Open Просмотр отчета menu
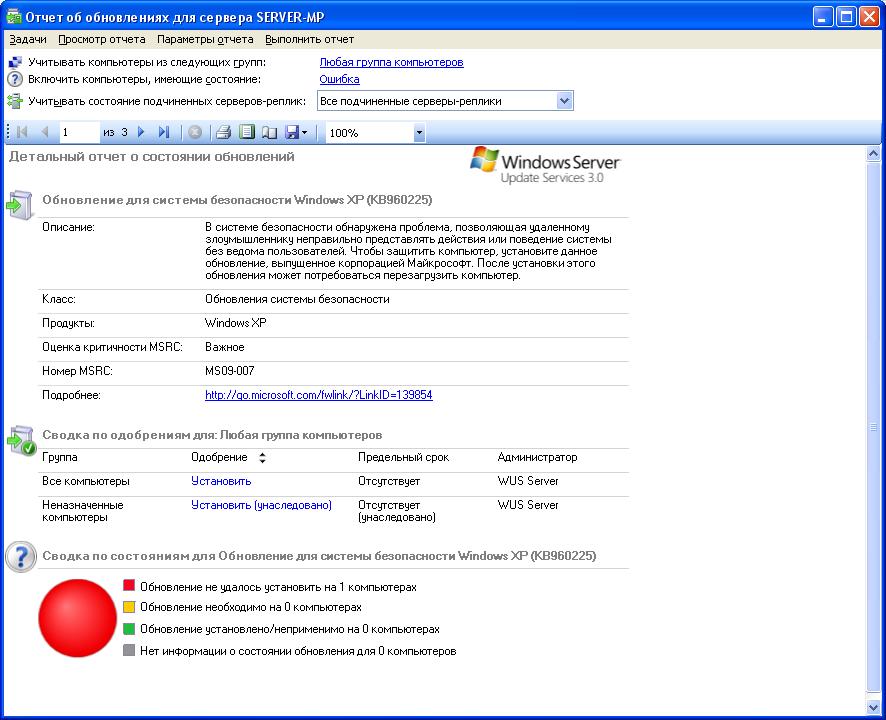This screenshot has height=720, width=886. (x=102, y=40)
